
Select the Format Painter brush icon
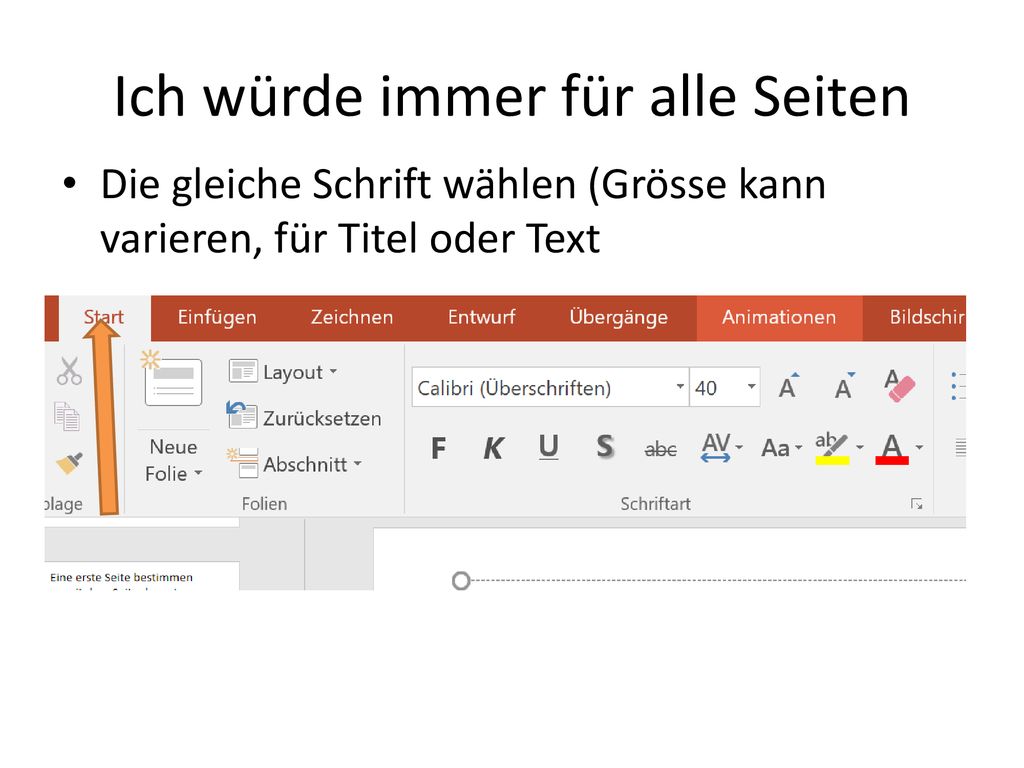[69, 463]
